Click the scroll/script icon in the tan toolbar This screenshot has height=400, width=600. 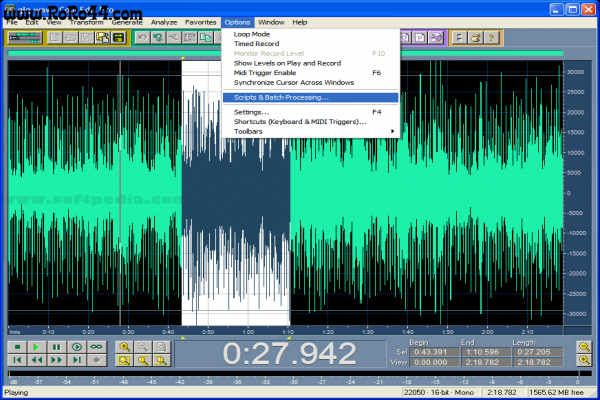coord(476,38)
